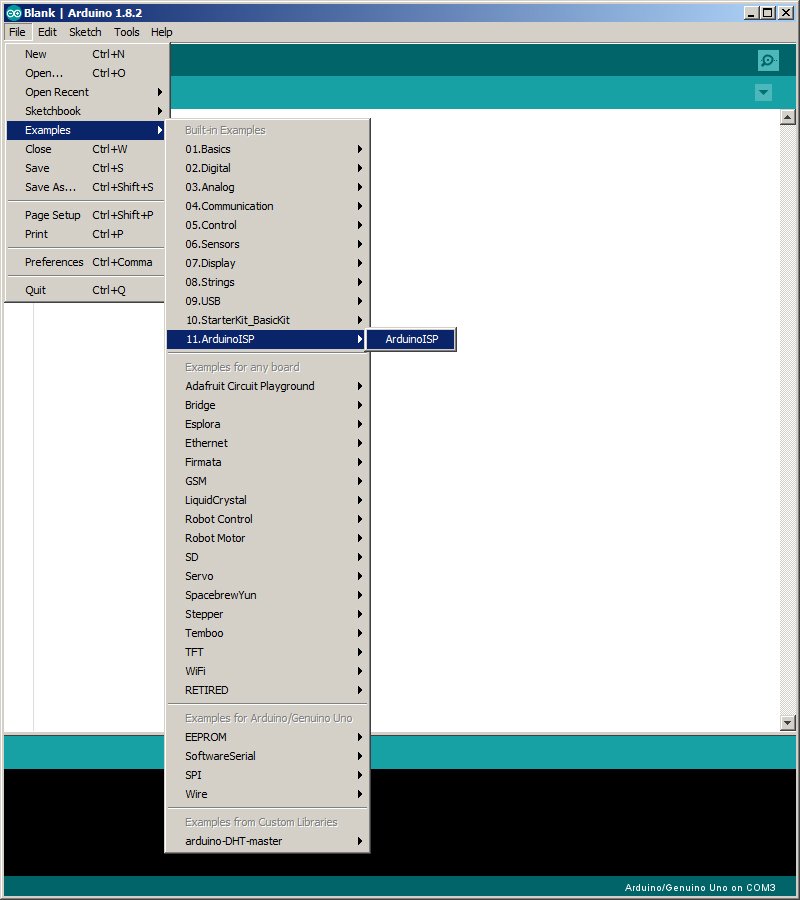Open the EEPROM examples submenu
Viewport: 800px width, 900px height.
click(267, 737)
